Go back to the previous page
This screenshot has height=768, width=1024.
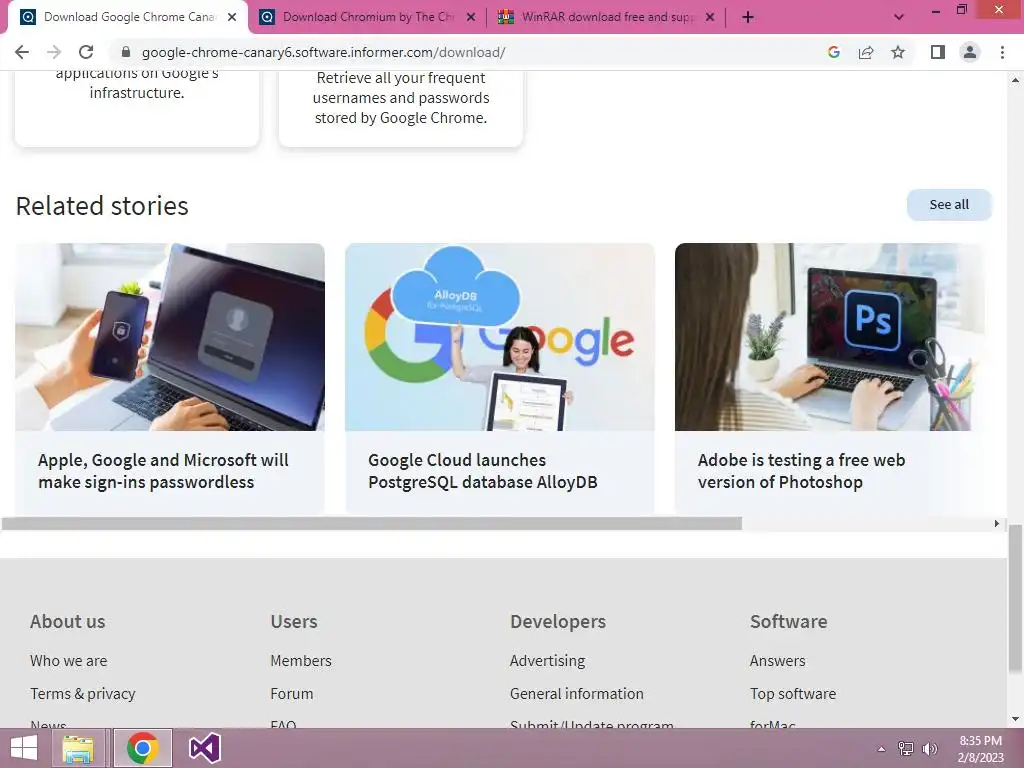tap(22, 52)
